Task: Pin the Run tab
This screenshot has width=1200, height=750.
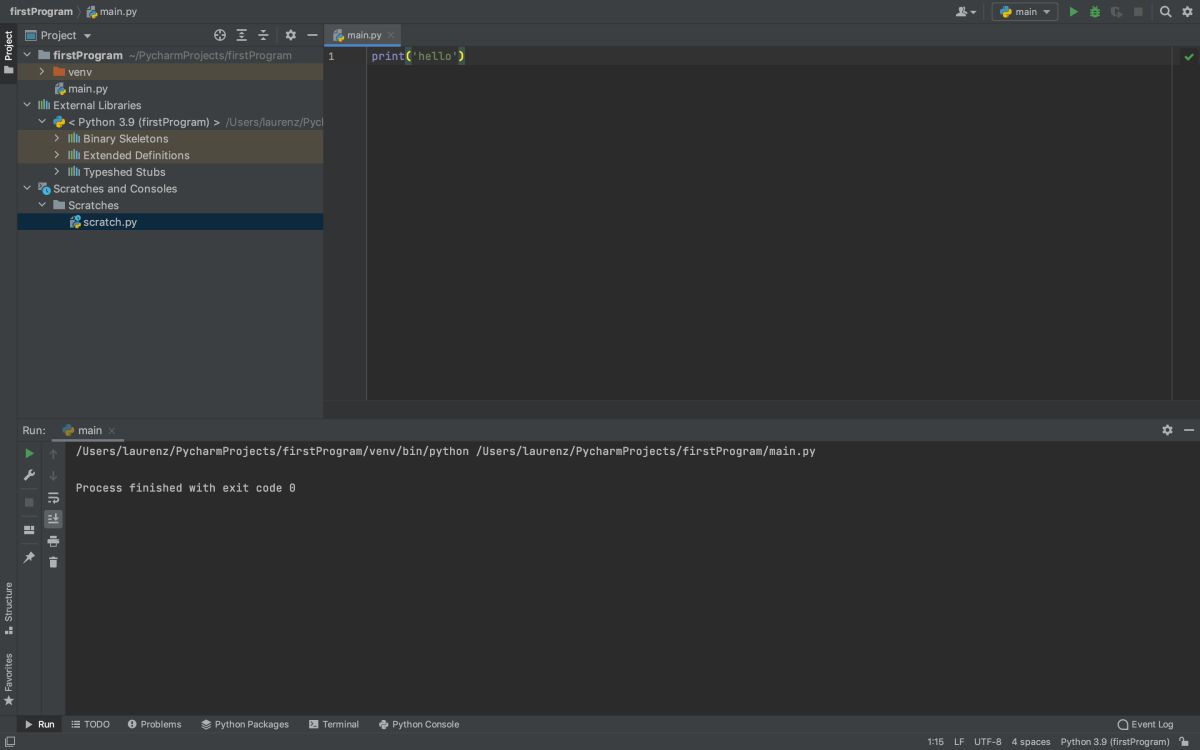Action: (x=29, y=557)
